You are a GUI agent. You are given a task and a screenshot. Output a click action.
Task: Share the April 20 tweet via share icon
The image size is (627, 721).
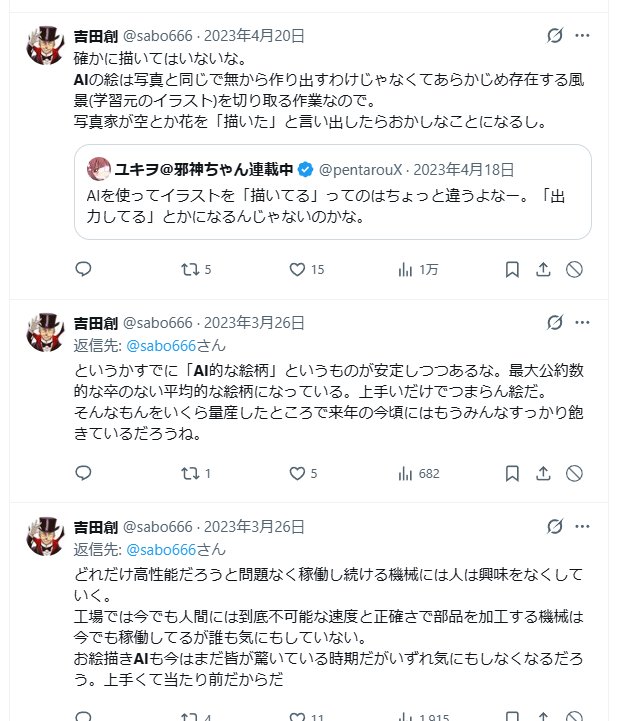coord(543,269)
